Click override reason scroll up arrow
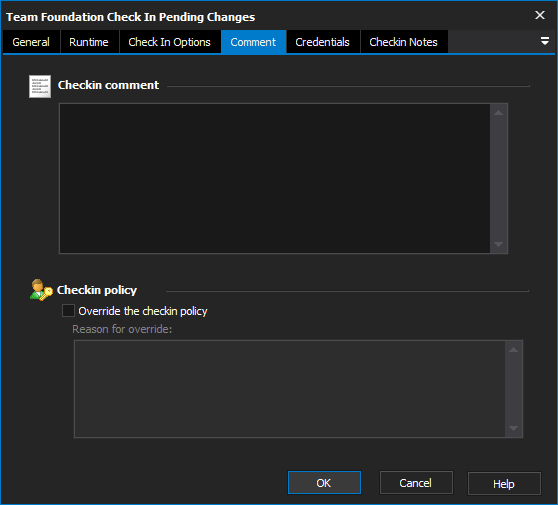This screenshot has width=558, height=505. [514, 350]
